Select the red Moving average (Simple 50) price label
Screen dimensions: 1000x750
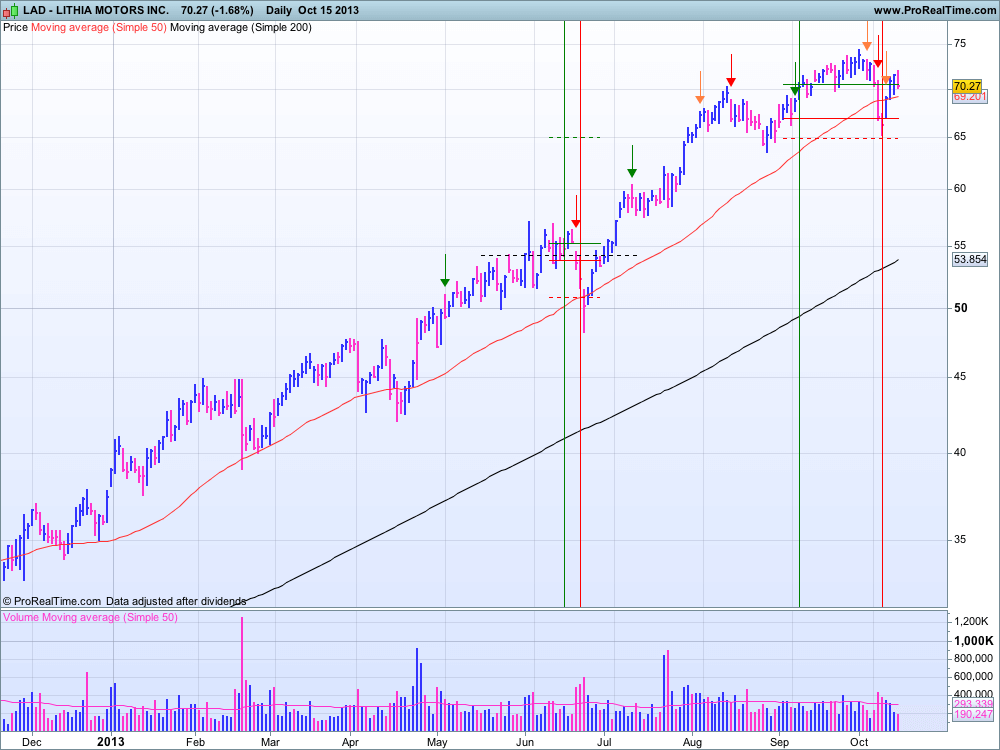tap(98, 28)
